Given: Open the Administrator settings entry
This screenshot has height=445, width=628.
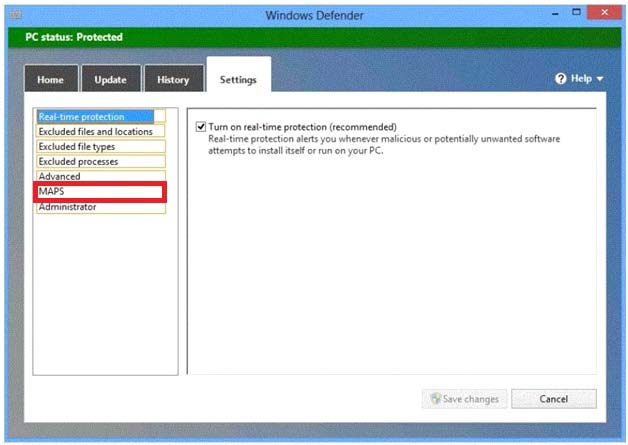Looking at the screenshot, I should (x=100, y=207).
